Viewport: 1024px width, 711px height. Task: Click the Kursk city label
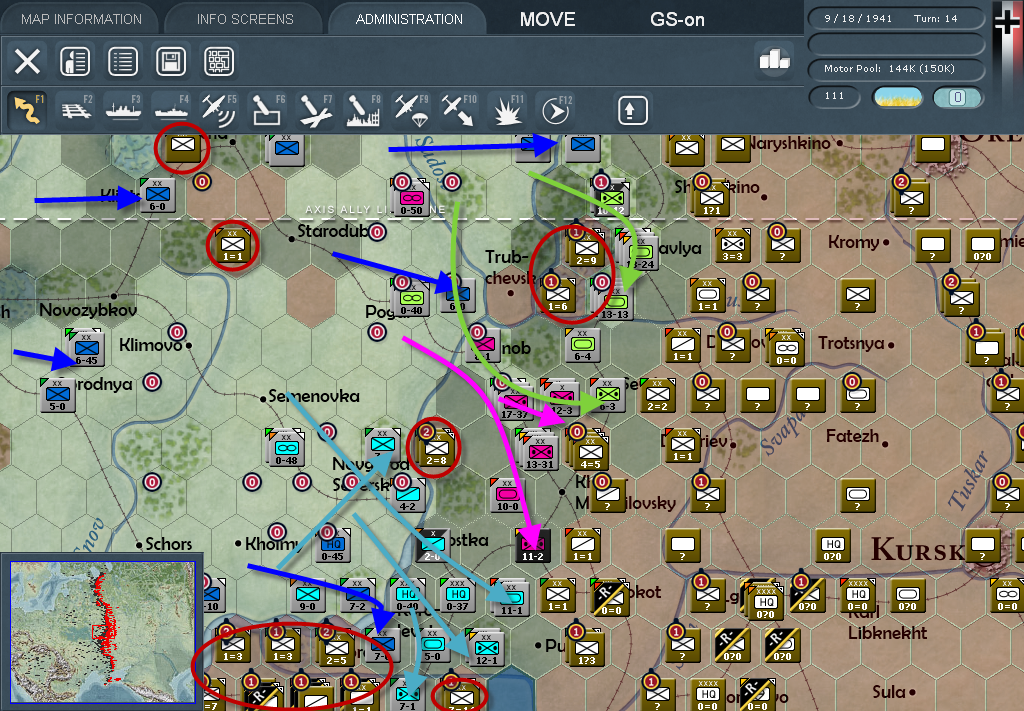pos(917,549)
